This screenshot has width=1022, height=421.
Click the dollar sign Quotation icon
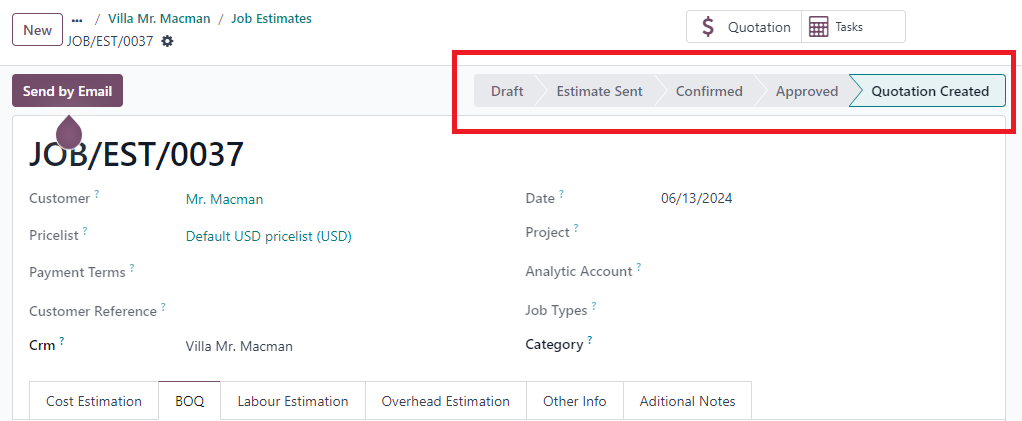point(708,27)
